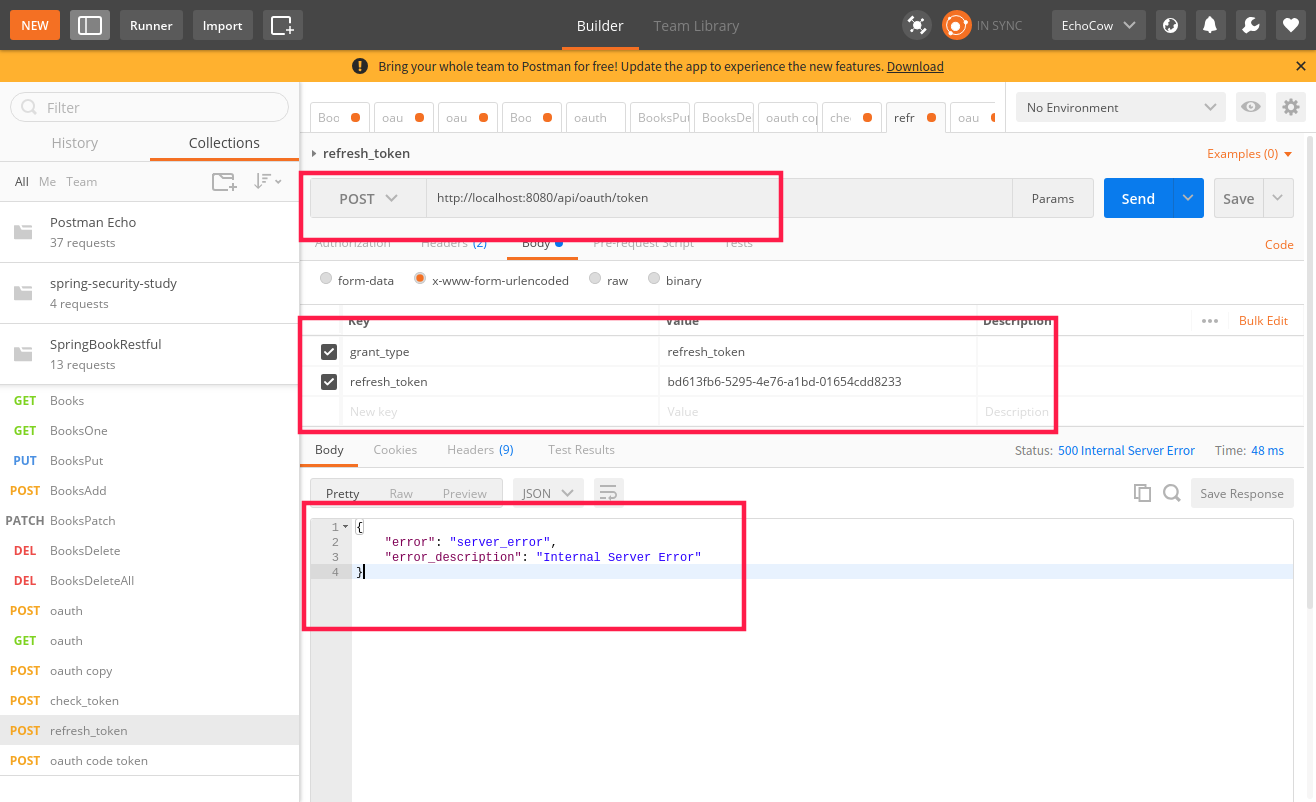Click the heart icon in header
Image resolution: width=1316 pixels, height=802 pixels.
pyautogui.click(x=1290, y=25)
